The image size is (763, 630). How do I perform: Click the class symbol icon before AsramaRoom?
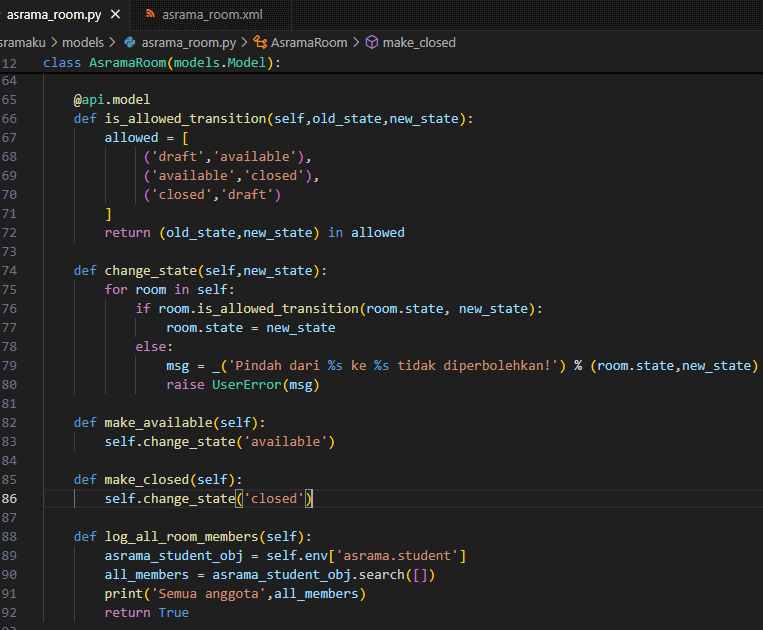[x=260, y=42]
